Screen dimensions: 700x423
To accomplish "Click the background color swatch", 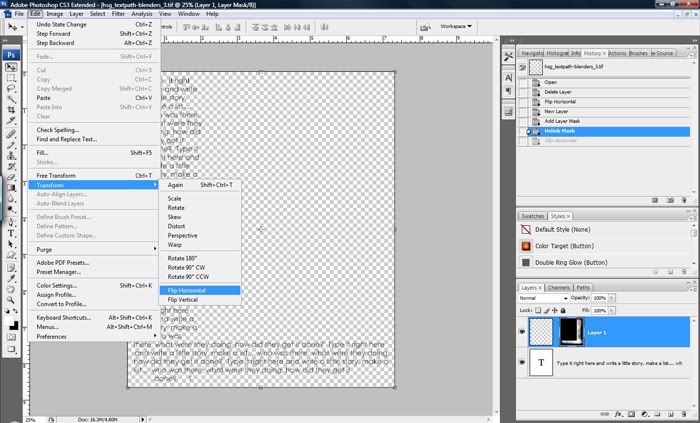I will tap(15, 326).
